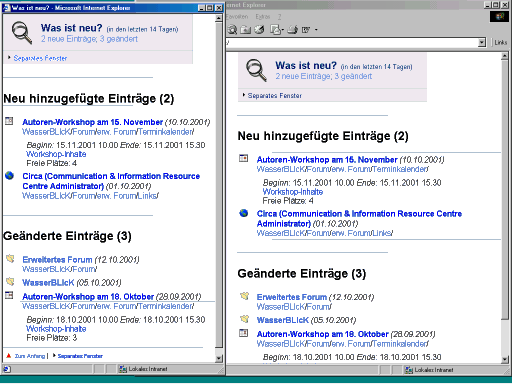The height and width of the screenshot is (384, 512).
Task: Click the Links toolbar label
Action: point(501,42)
